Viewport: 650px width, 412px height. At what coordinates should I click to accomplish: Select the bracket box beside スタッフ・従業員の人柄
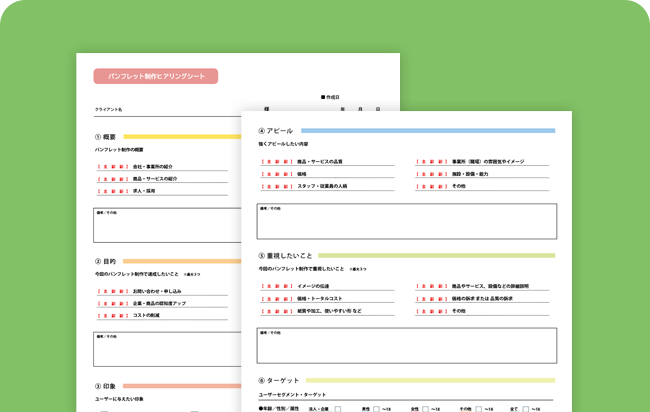pos(277,186)
